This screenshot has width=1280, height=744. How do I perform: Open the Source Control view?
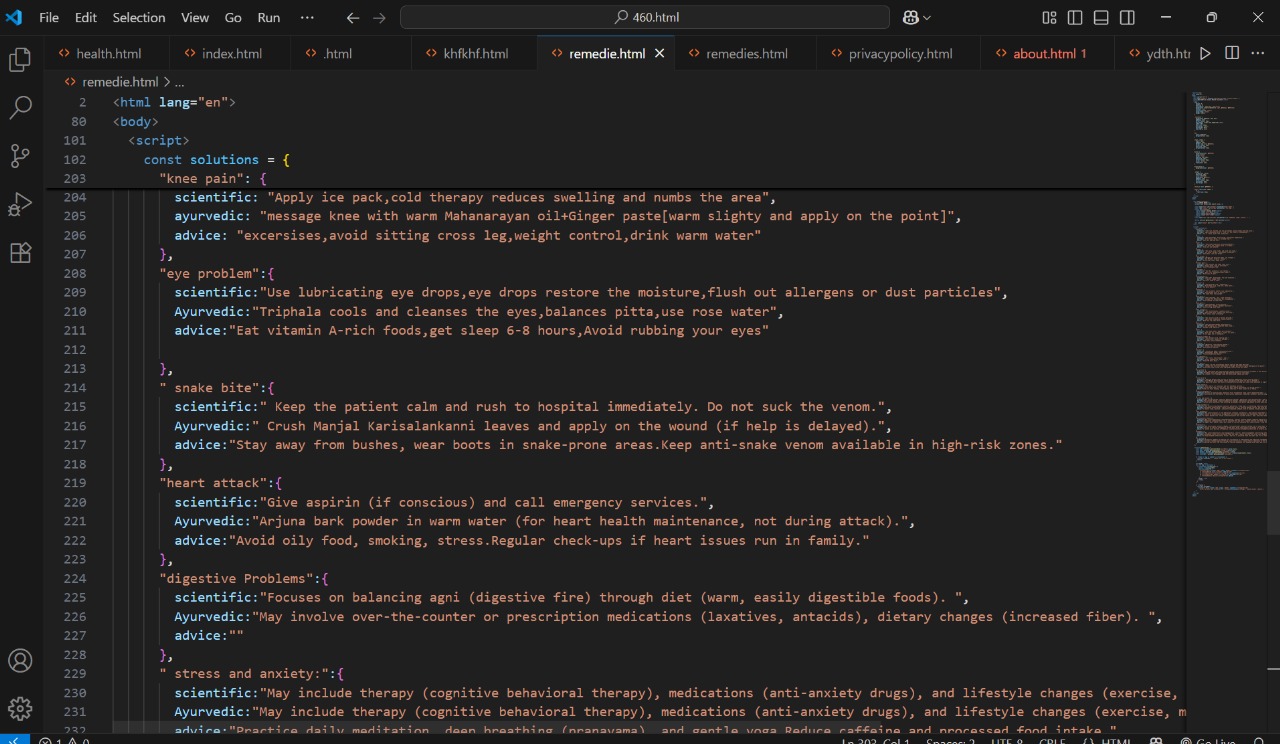coord(20,156)
